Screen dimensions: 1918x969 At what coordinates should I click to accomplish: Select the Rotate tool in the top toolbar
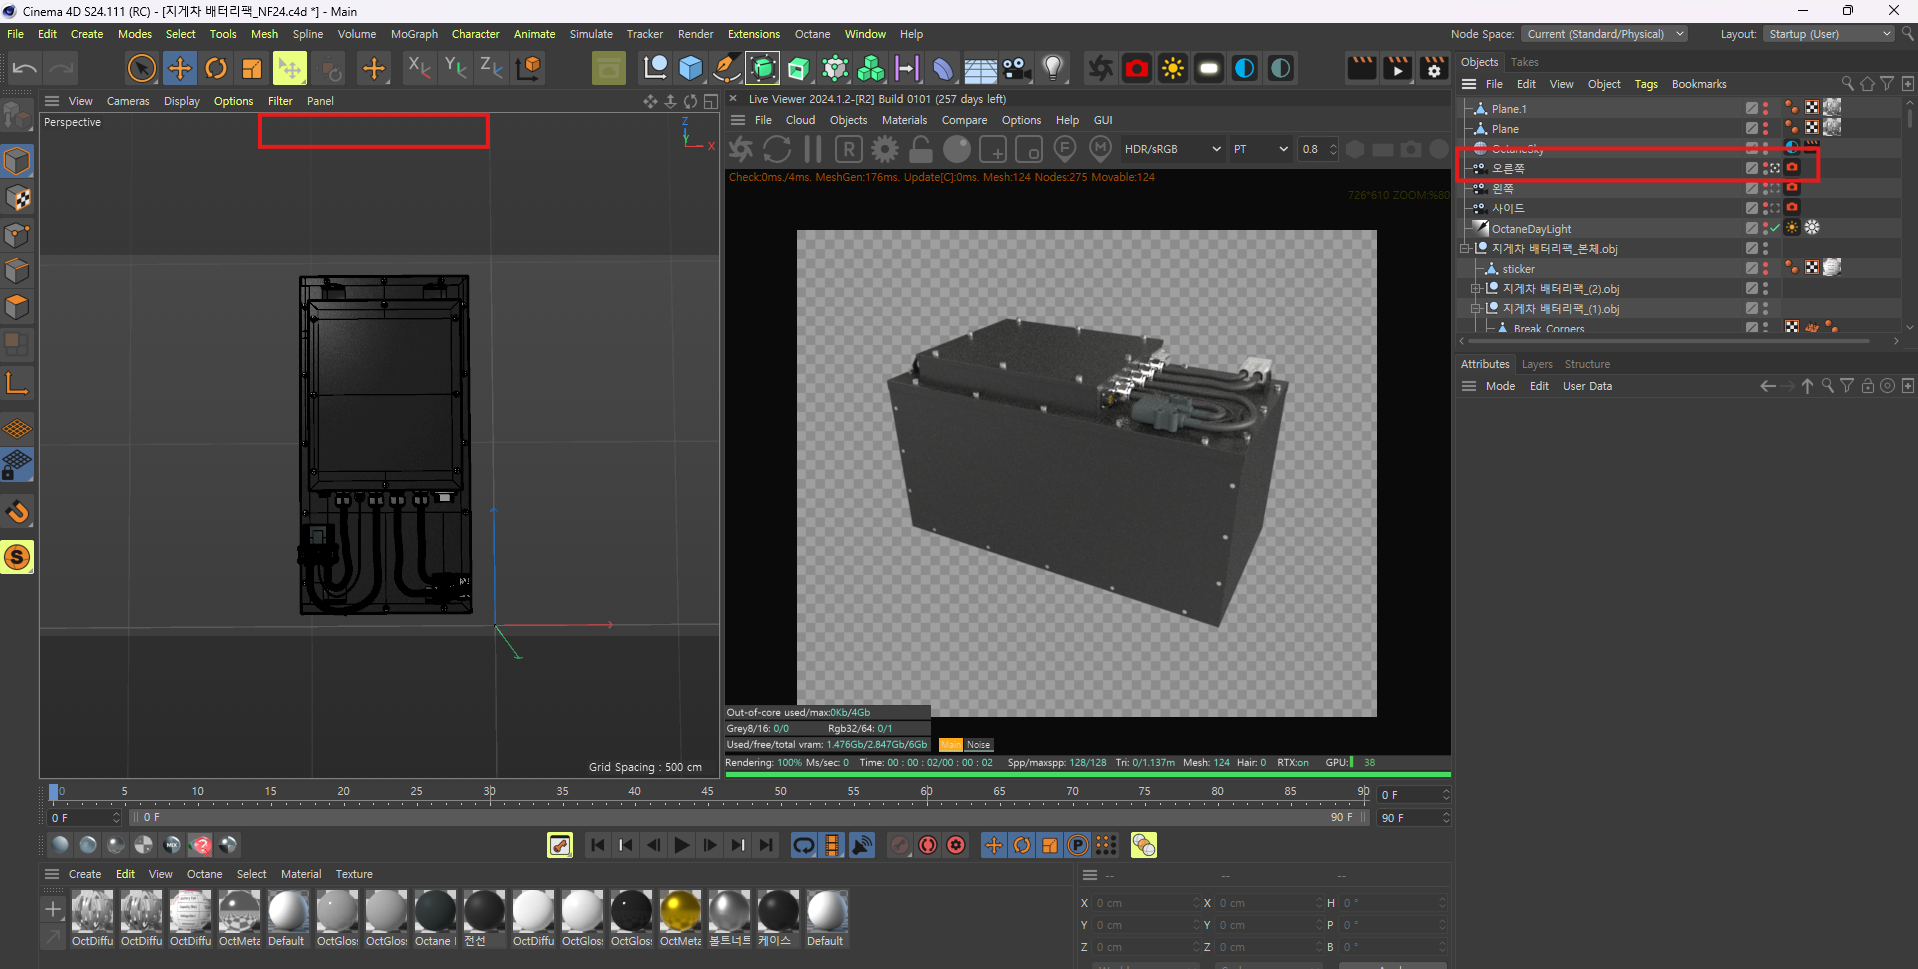[215, 68]
